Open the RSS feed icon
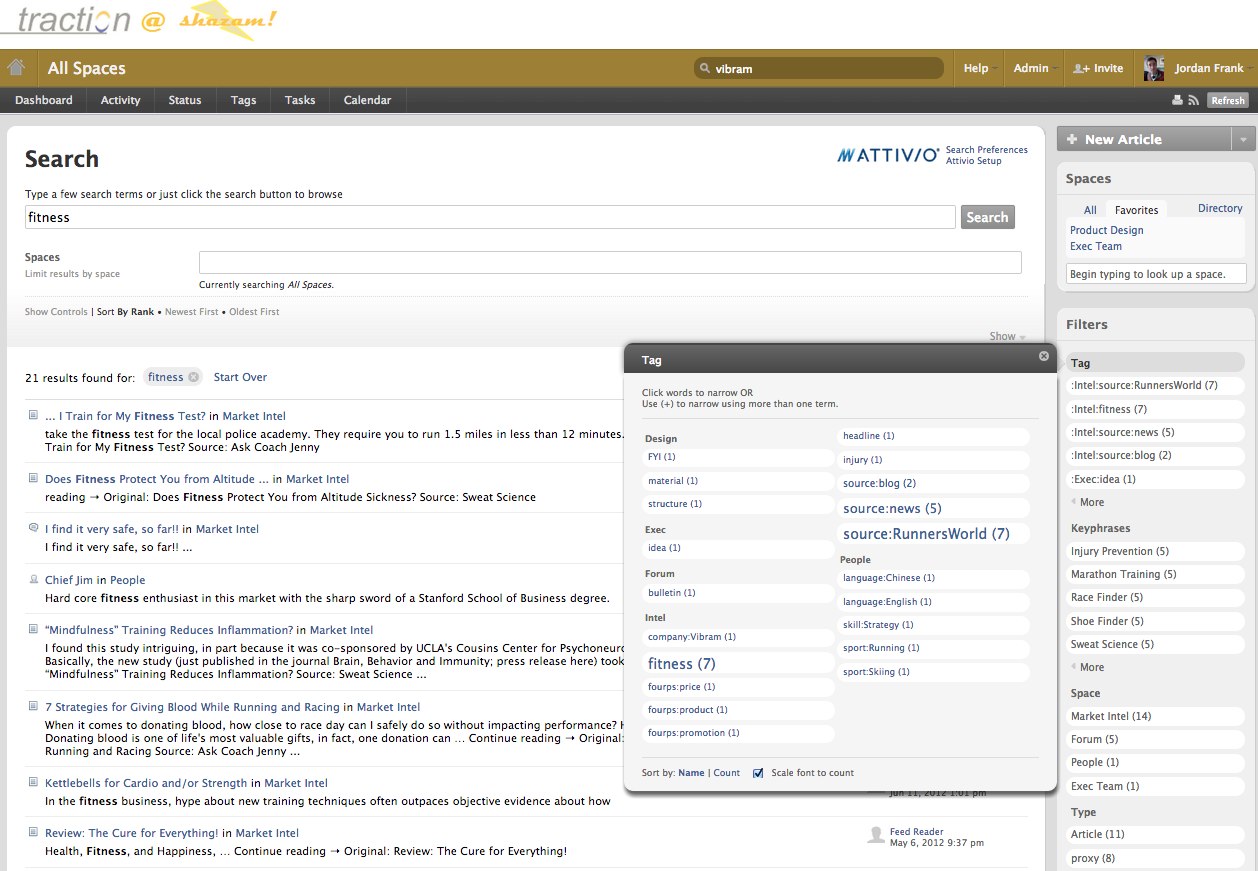 click(1193, 100)
